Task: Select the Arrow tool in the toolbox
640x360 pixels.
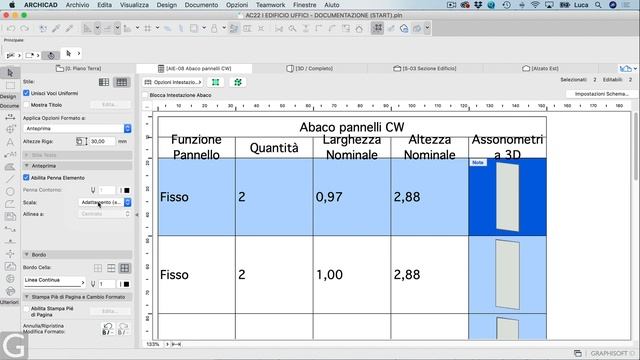Action: tap(10, 73)
